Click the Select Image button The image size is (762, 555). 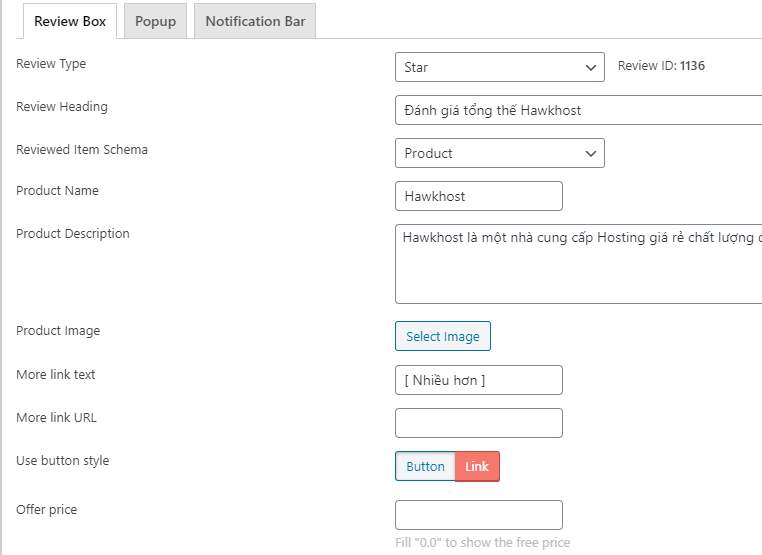click(443, 336)
